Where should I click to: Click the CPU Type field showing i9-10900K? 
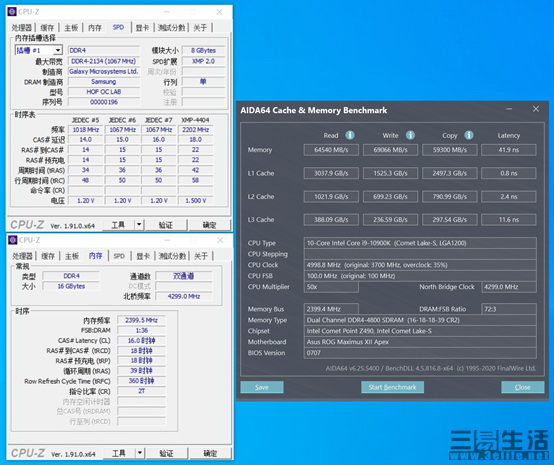coord(420,243)
